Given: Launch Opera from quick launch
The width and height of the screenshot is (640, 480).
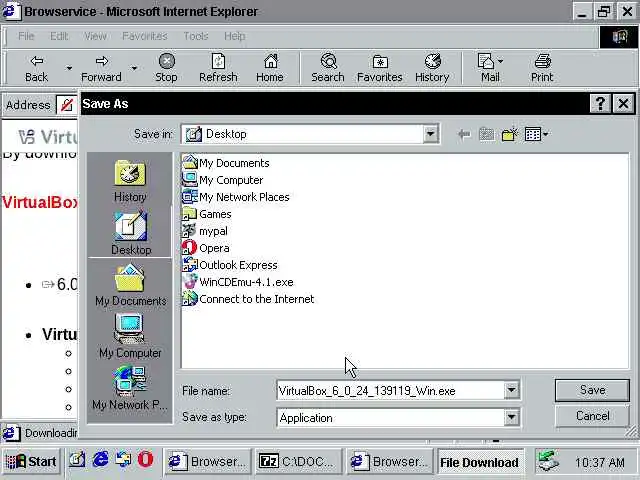Looking at the screenshot, I should tap(145, 460).
